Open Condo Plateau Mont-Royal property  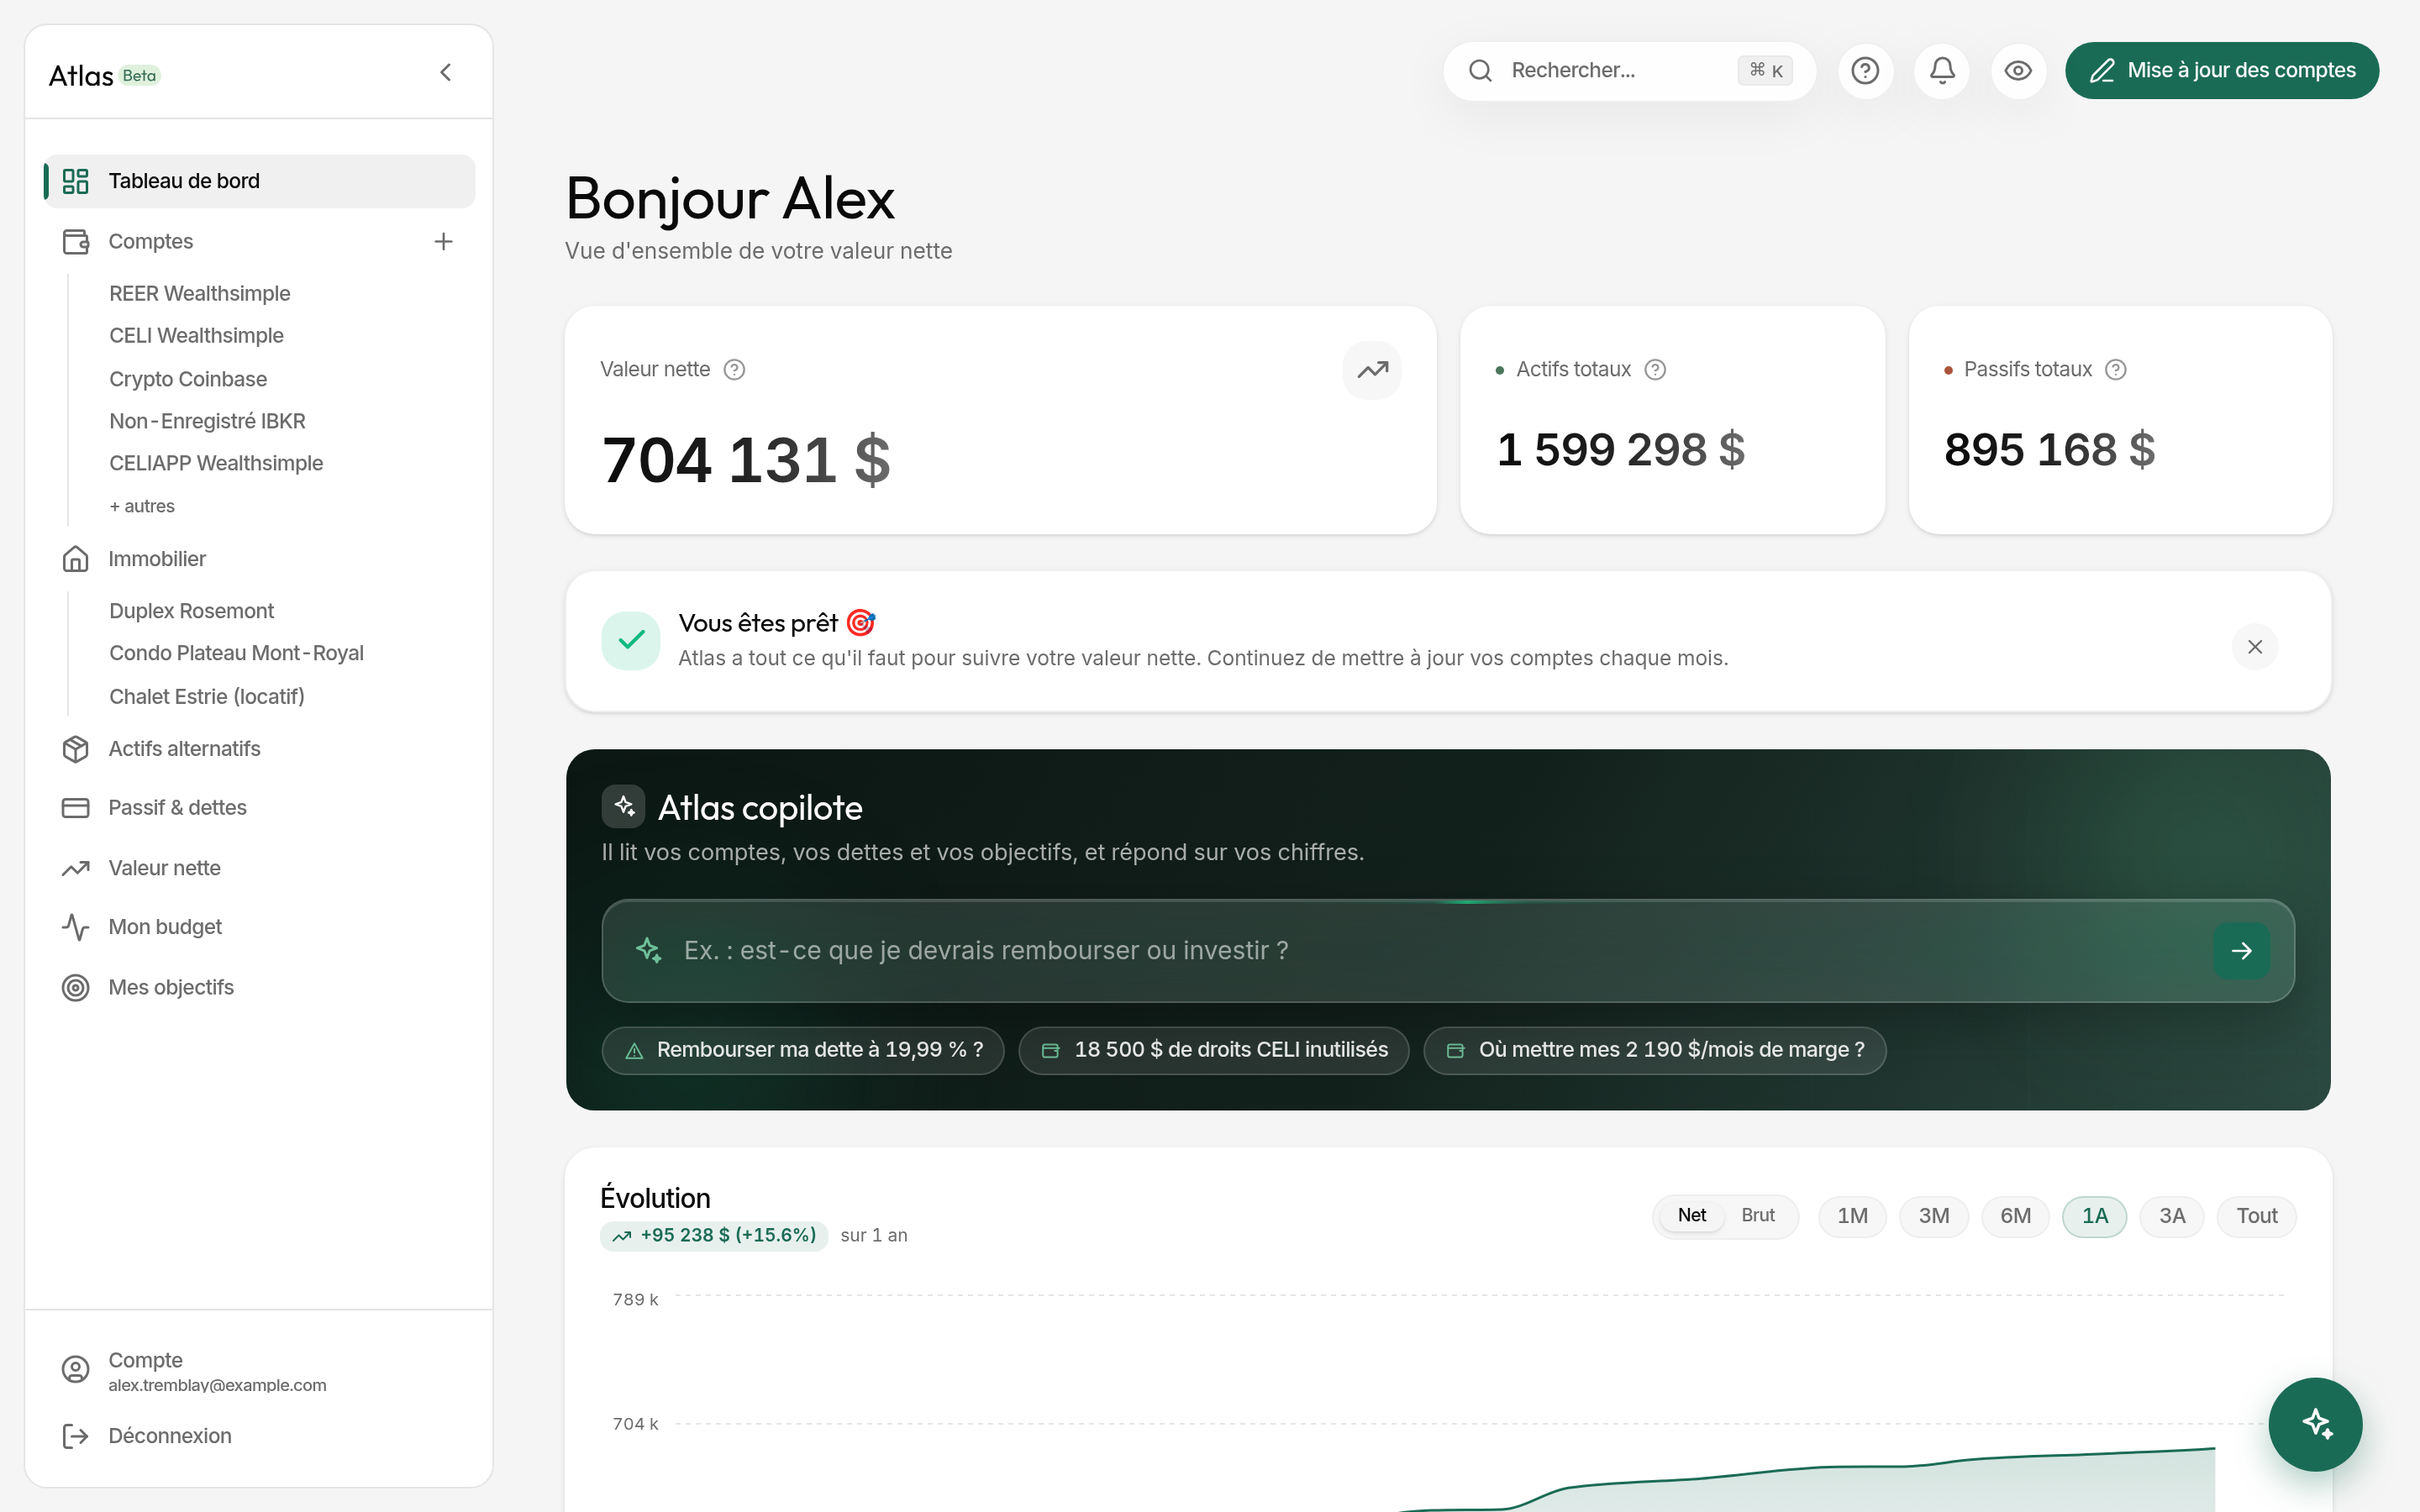(x=236, y=653)
